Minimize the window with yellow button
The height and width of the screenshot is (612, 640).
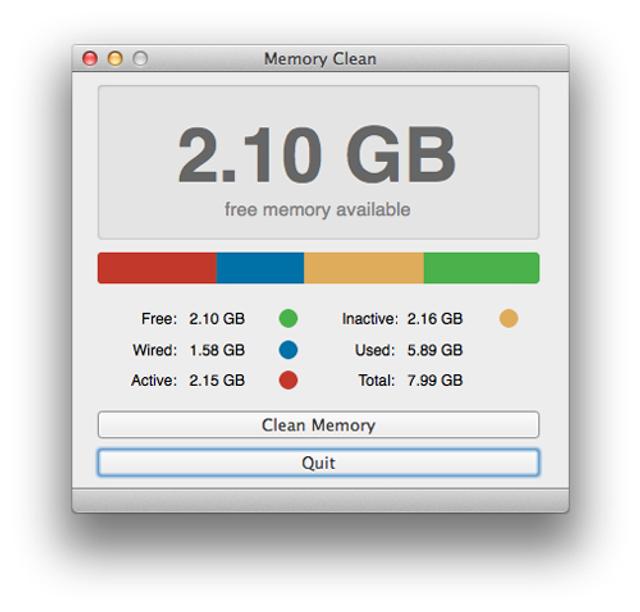(x=115, y=59)
